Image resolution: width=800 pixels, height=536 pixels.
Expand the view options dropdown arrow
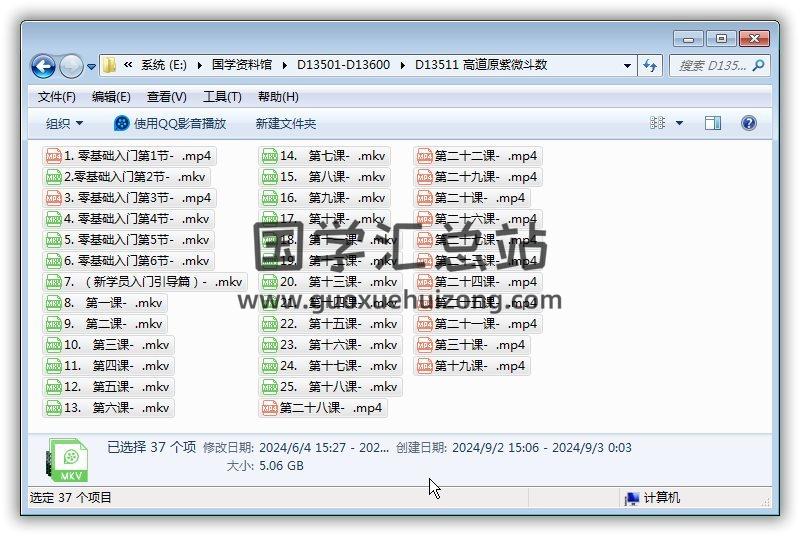coord(680,123)
